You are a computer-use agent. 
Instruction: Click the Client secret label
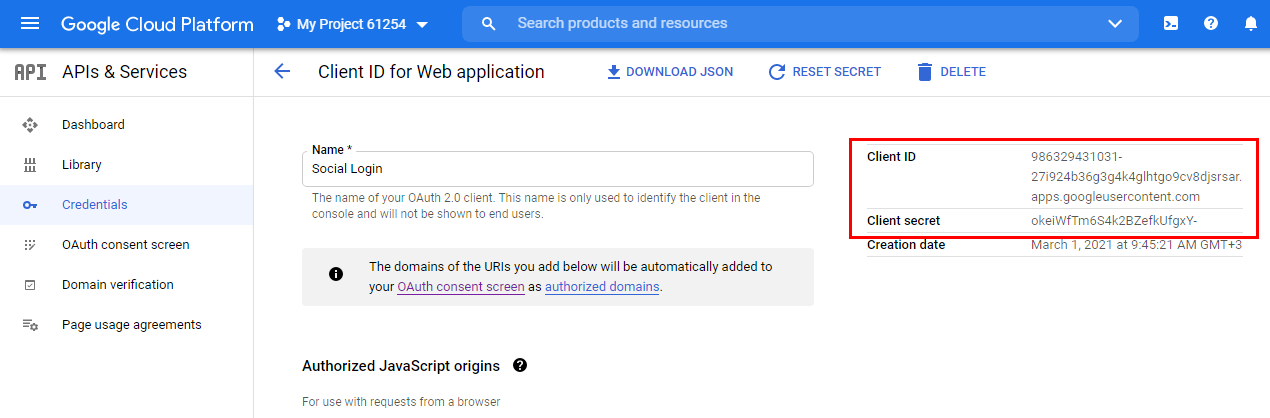tap(903, 221)
